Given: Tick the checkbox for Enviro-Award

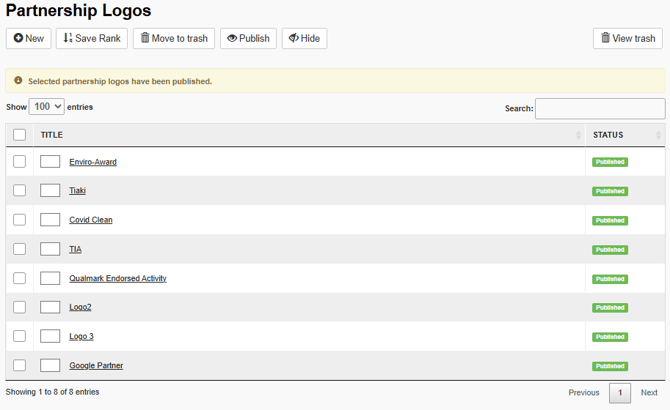Looking at the screenshot, I should pyautogui.click(x=19, y=161).
